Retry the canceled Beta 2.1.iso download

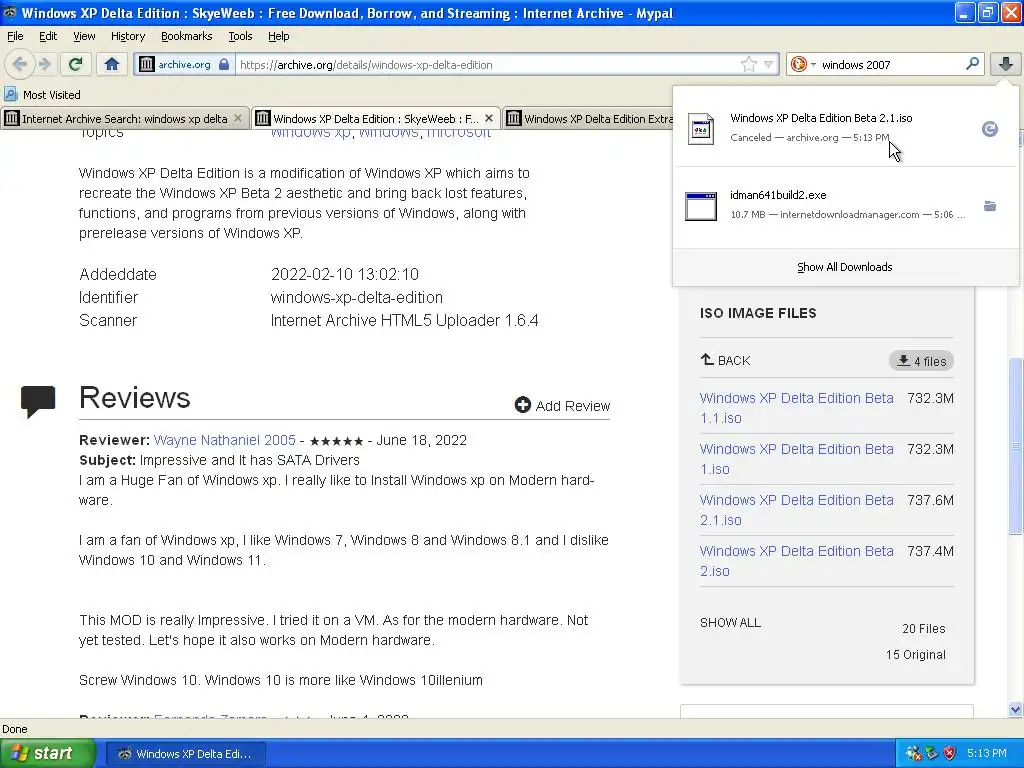(989, 129)
